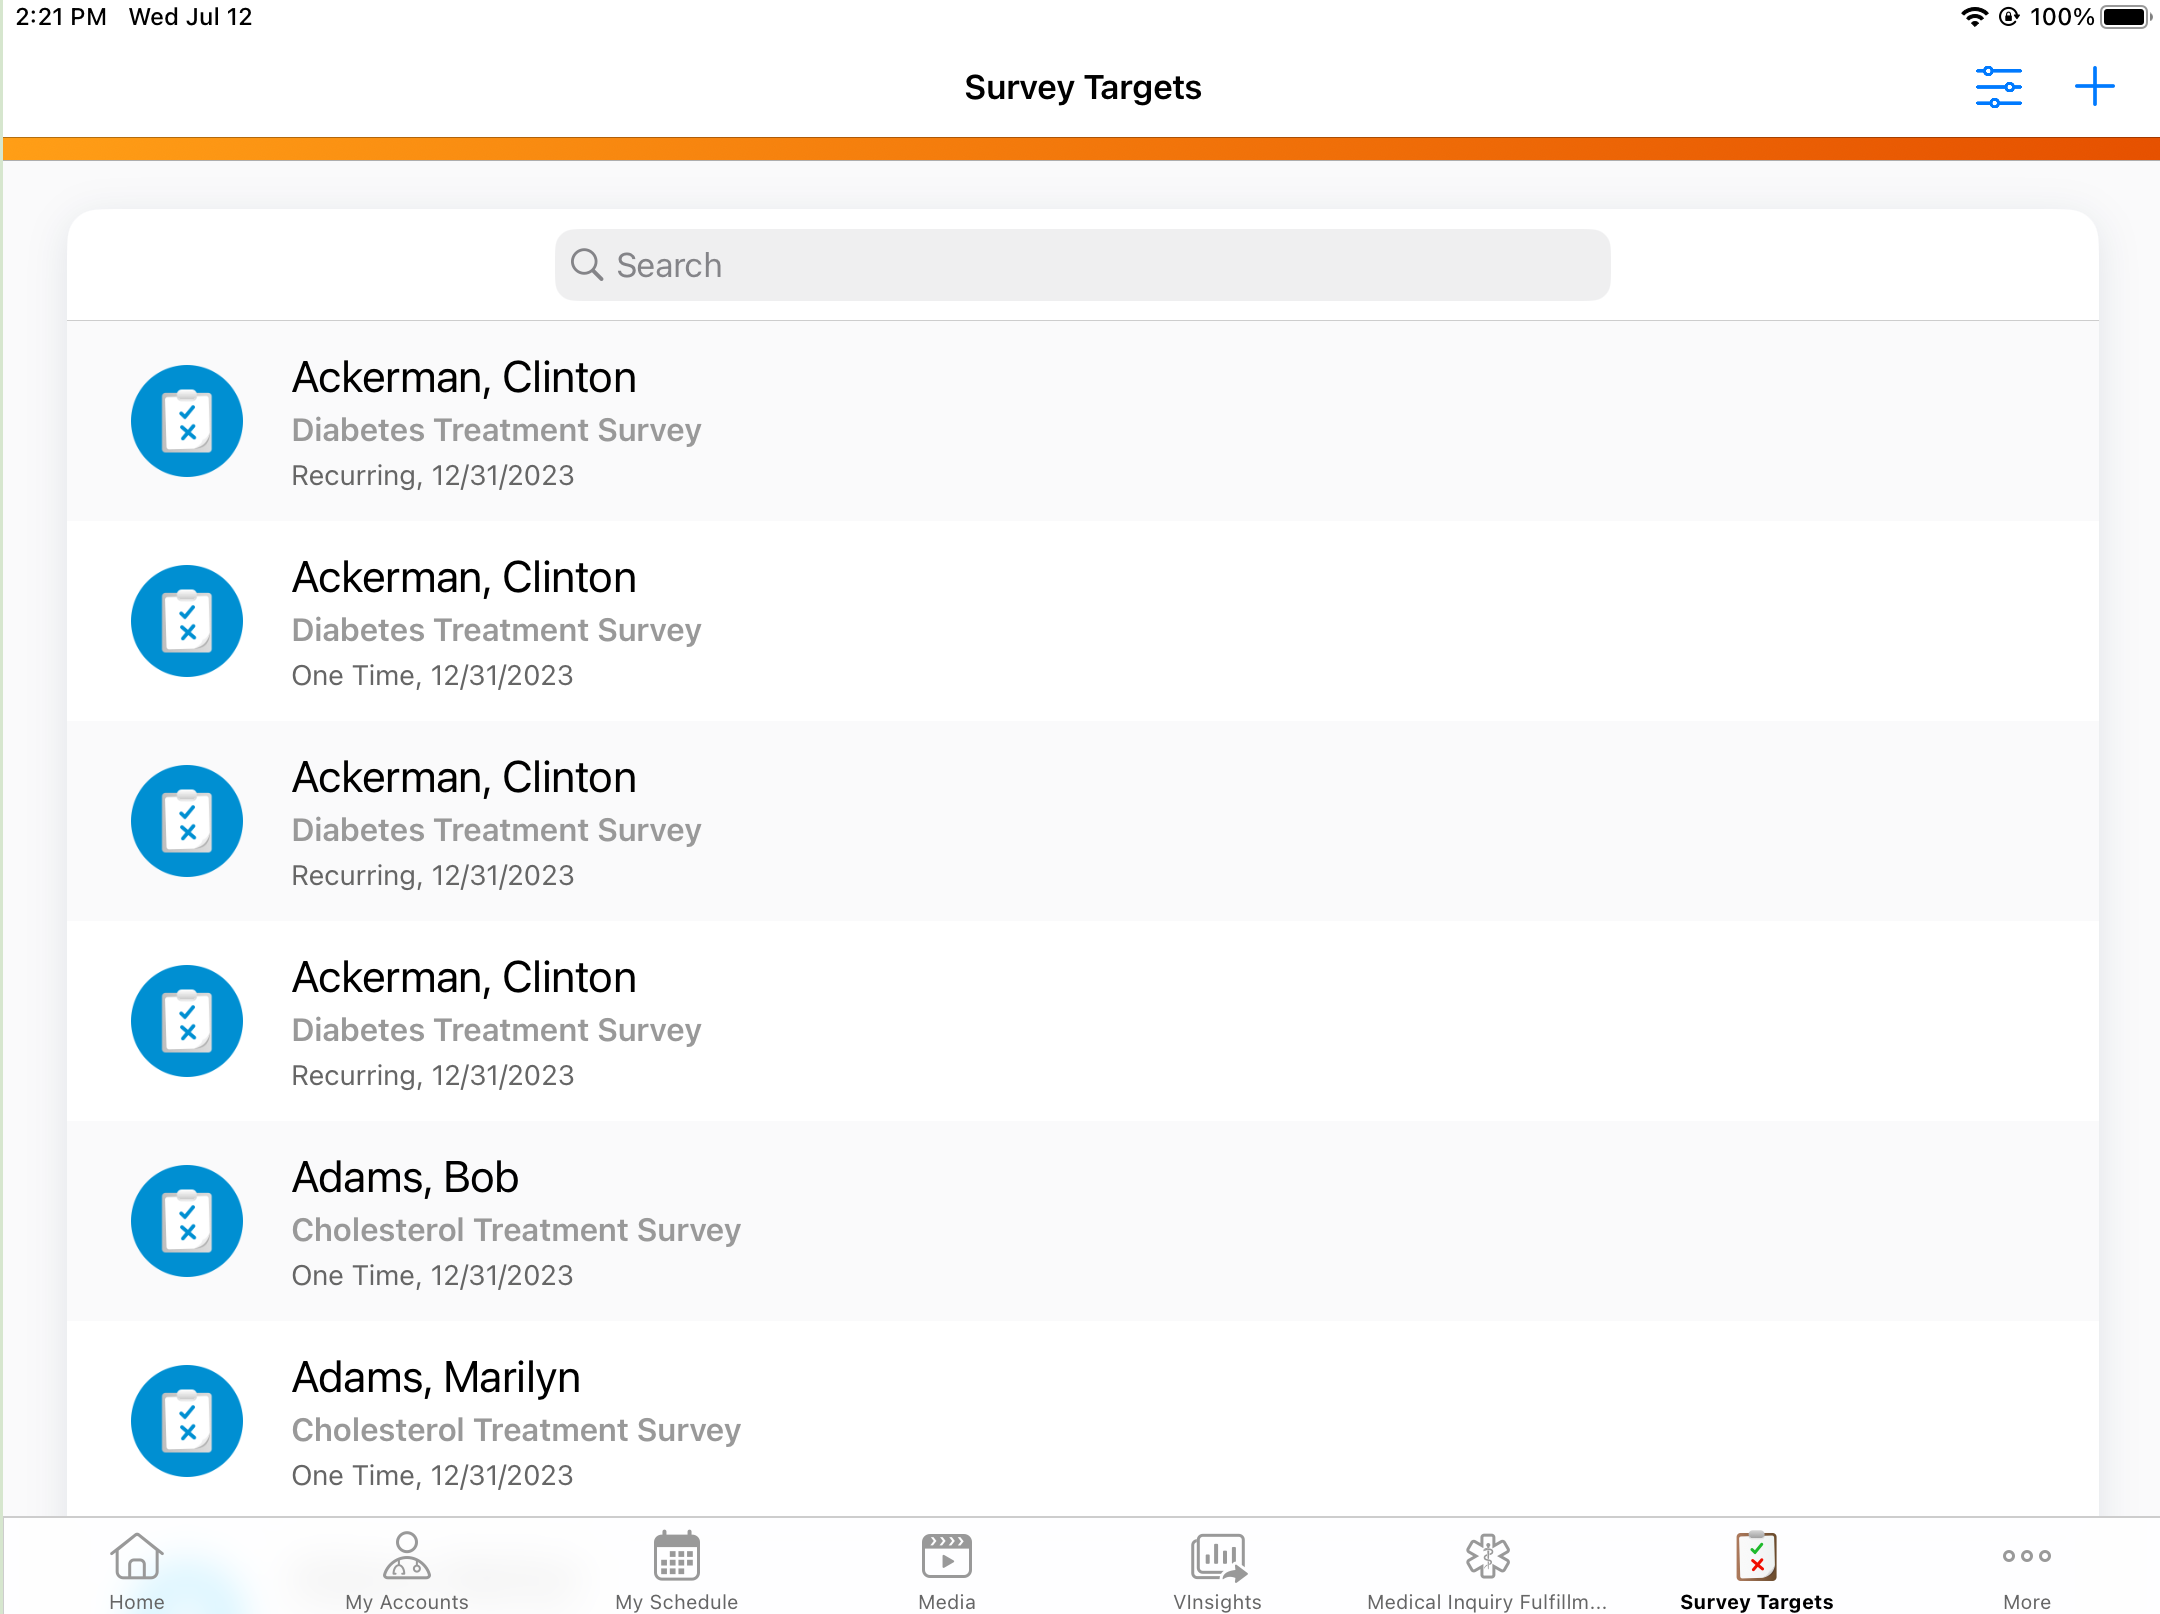Screen dimensions: 2160x1614
Task: Tap the battery indicator in status bar
Action: (2124, 17)
